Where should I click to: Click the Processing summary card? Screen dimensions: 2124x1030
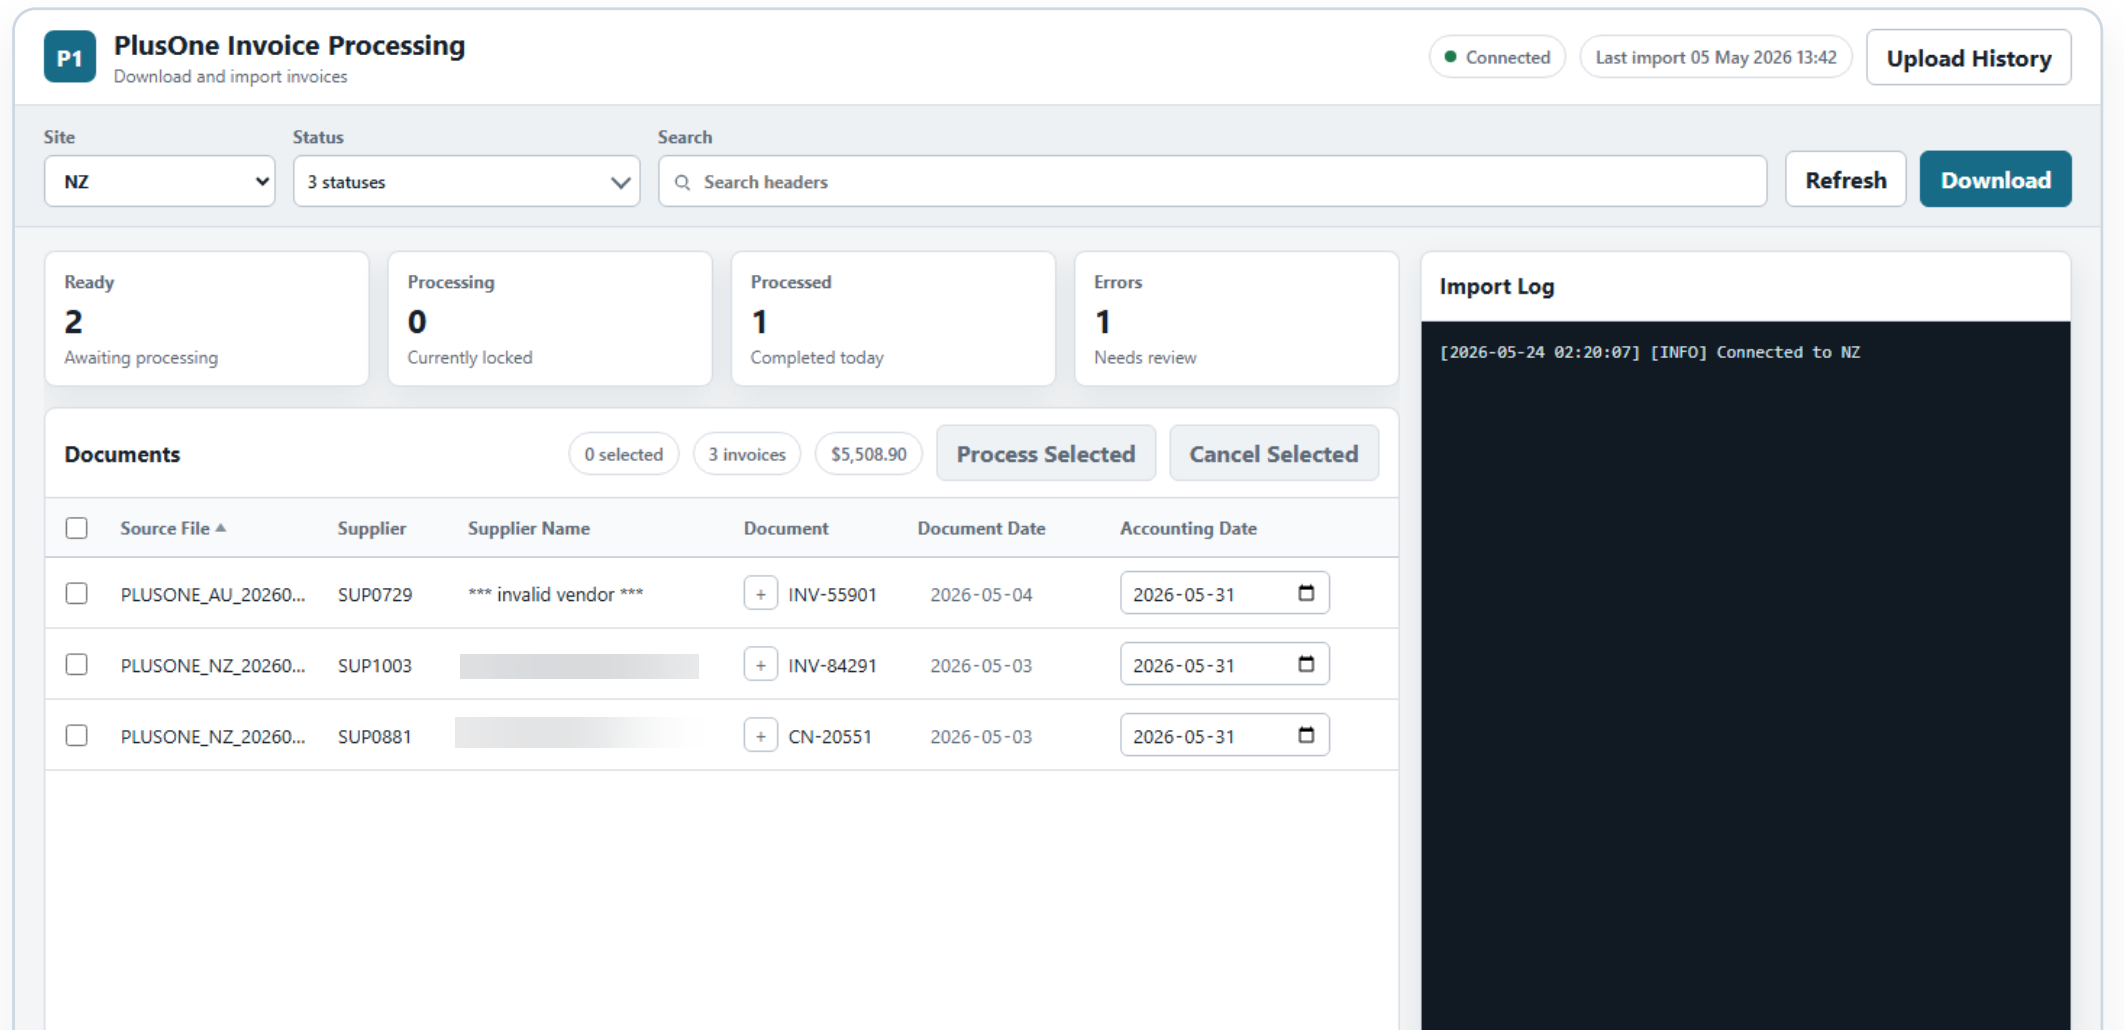550,319
